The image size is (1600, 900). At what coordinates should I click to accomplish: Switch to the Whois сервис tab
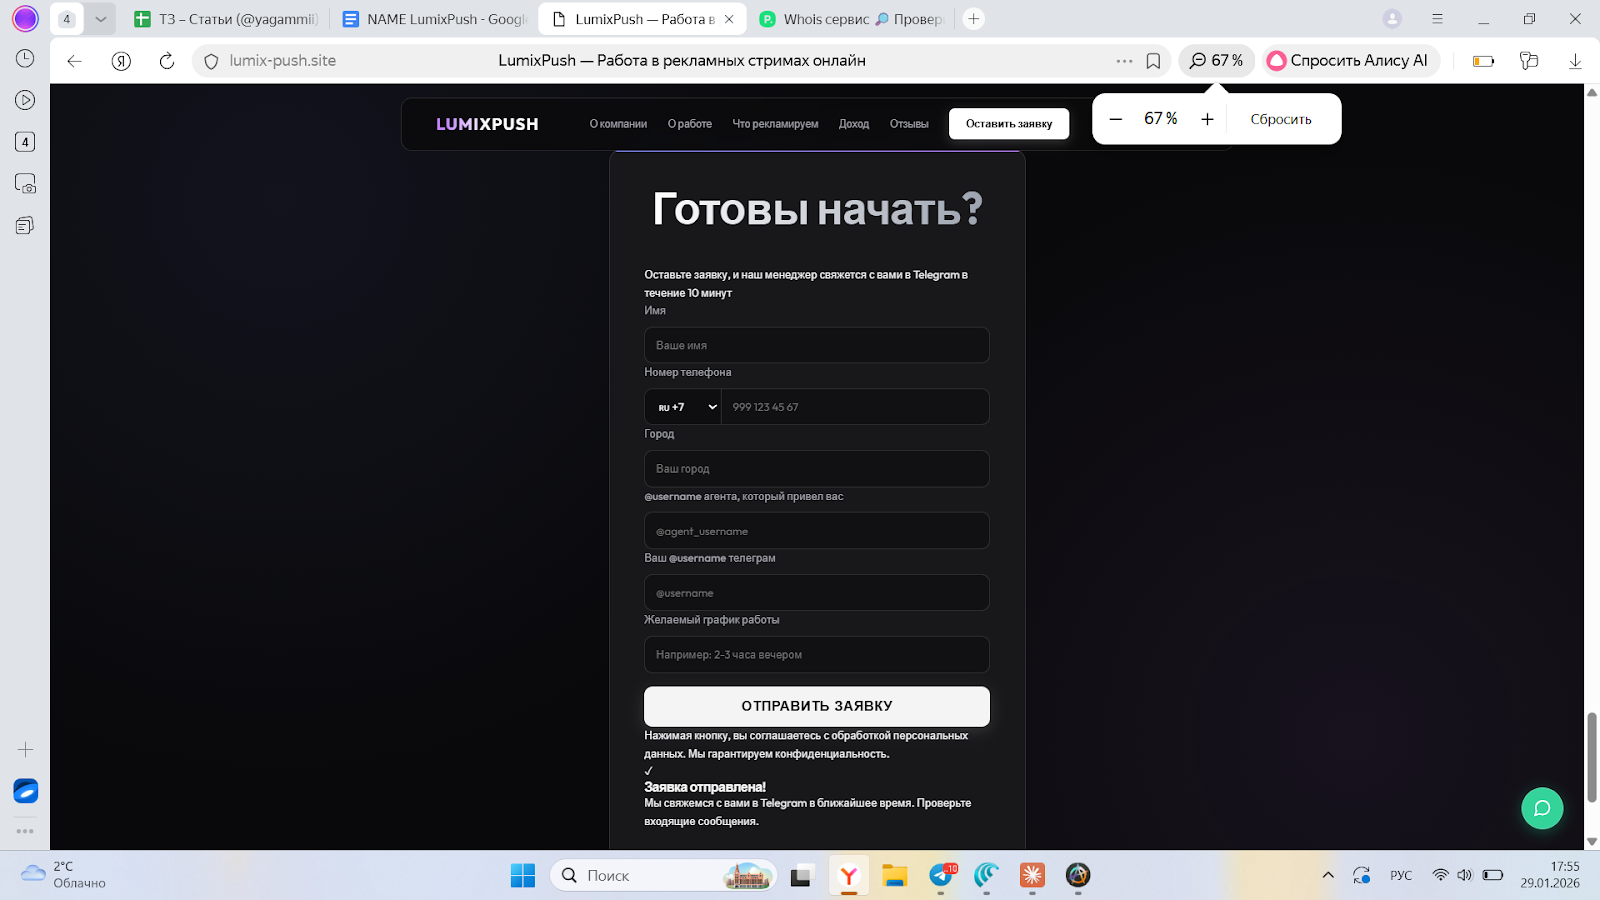pos(850,19)
